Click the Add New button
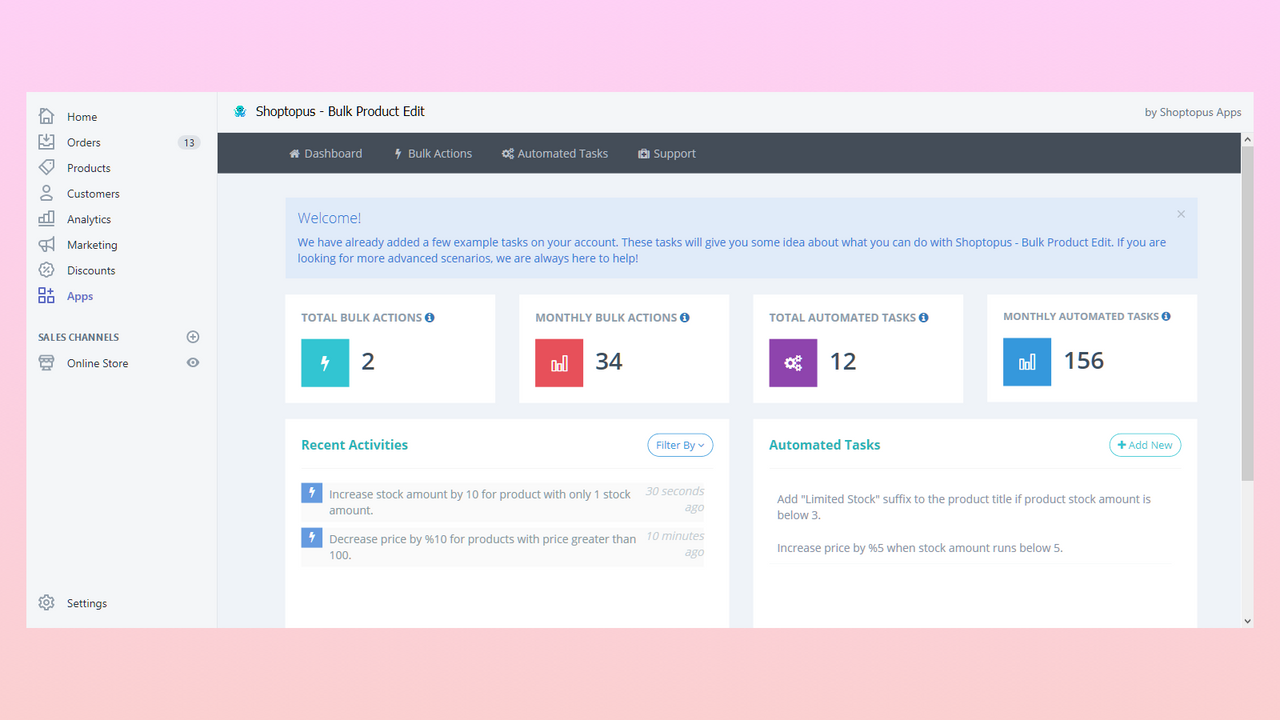 [1144, 444]
